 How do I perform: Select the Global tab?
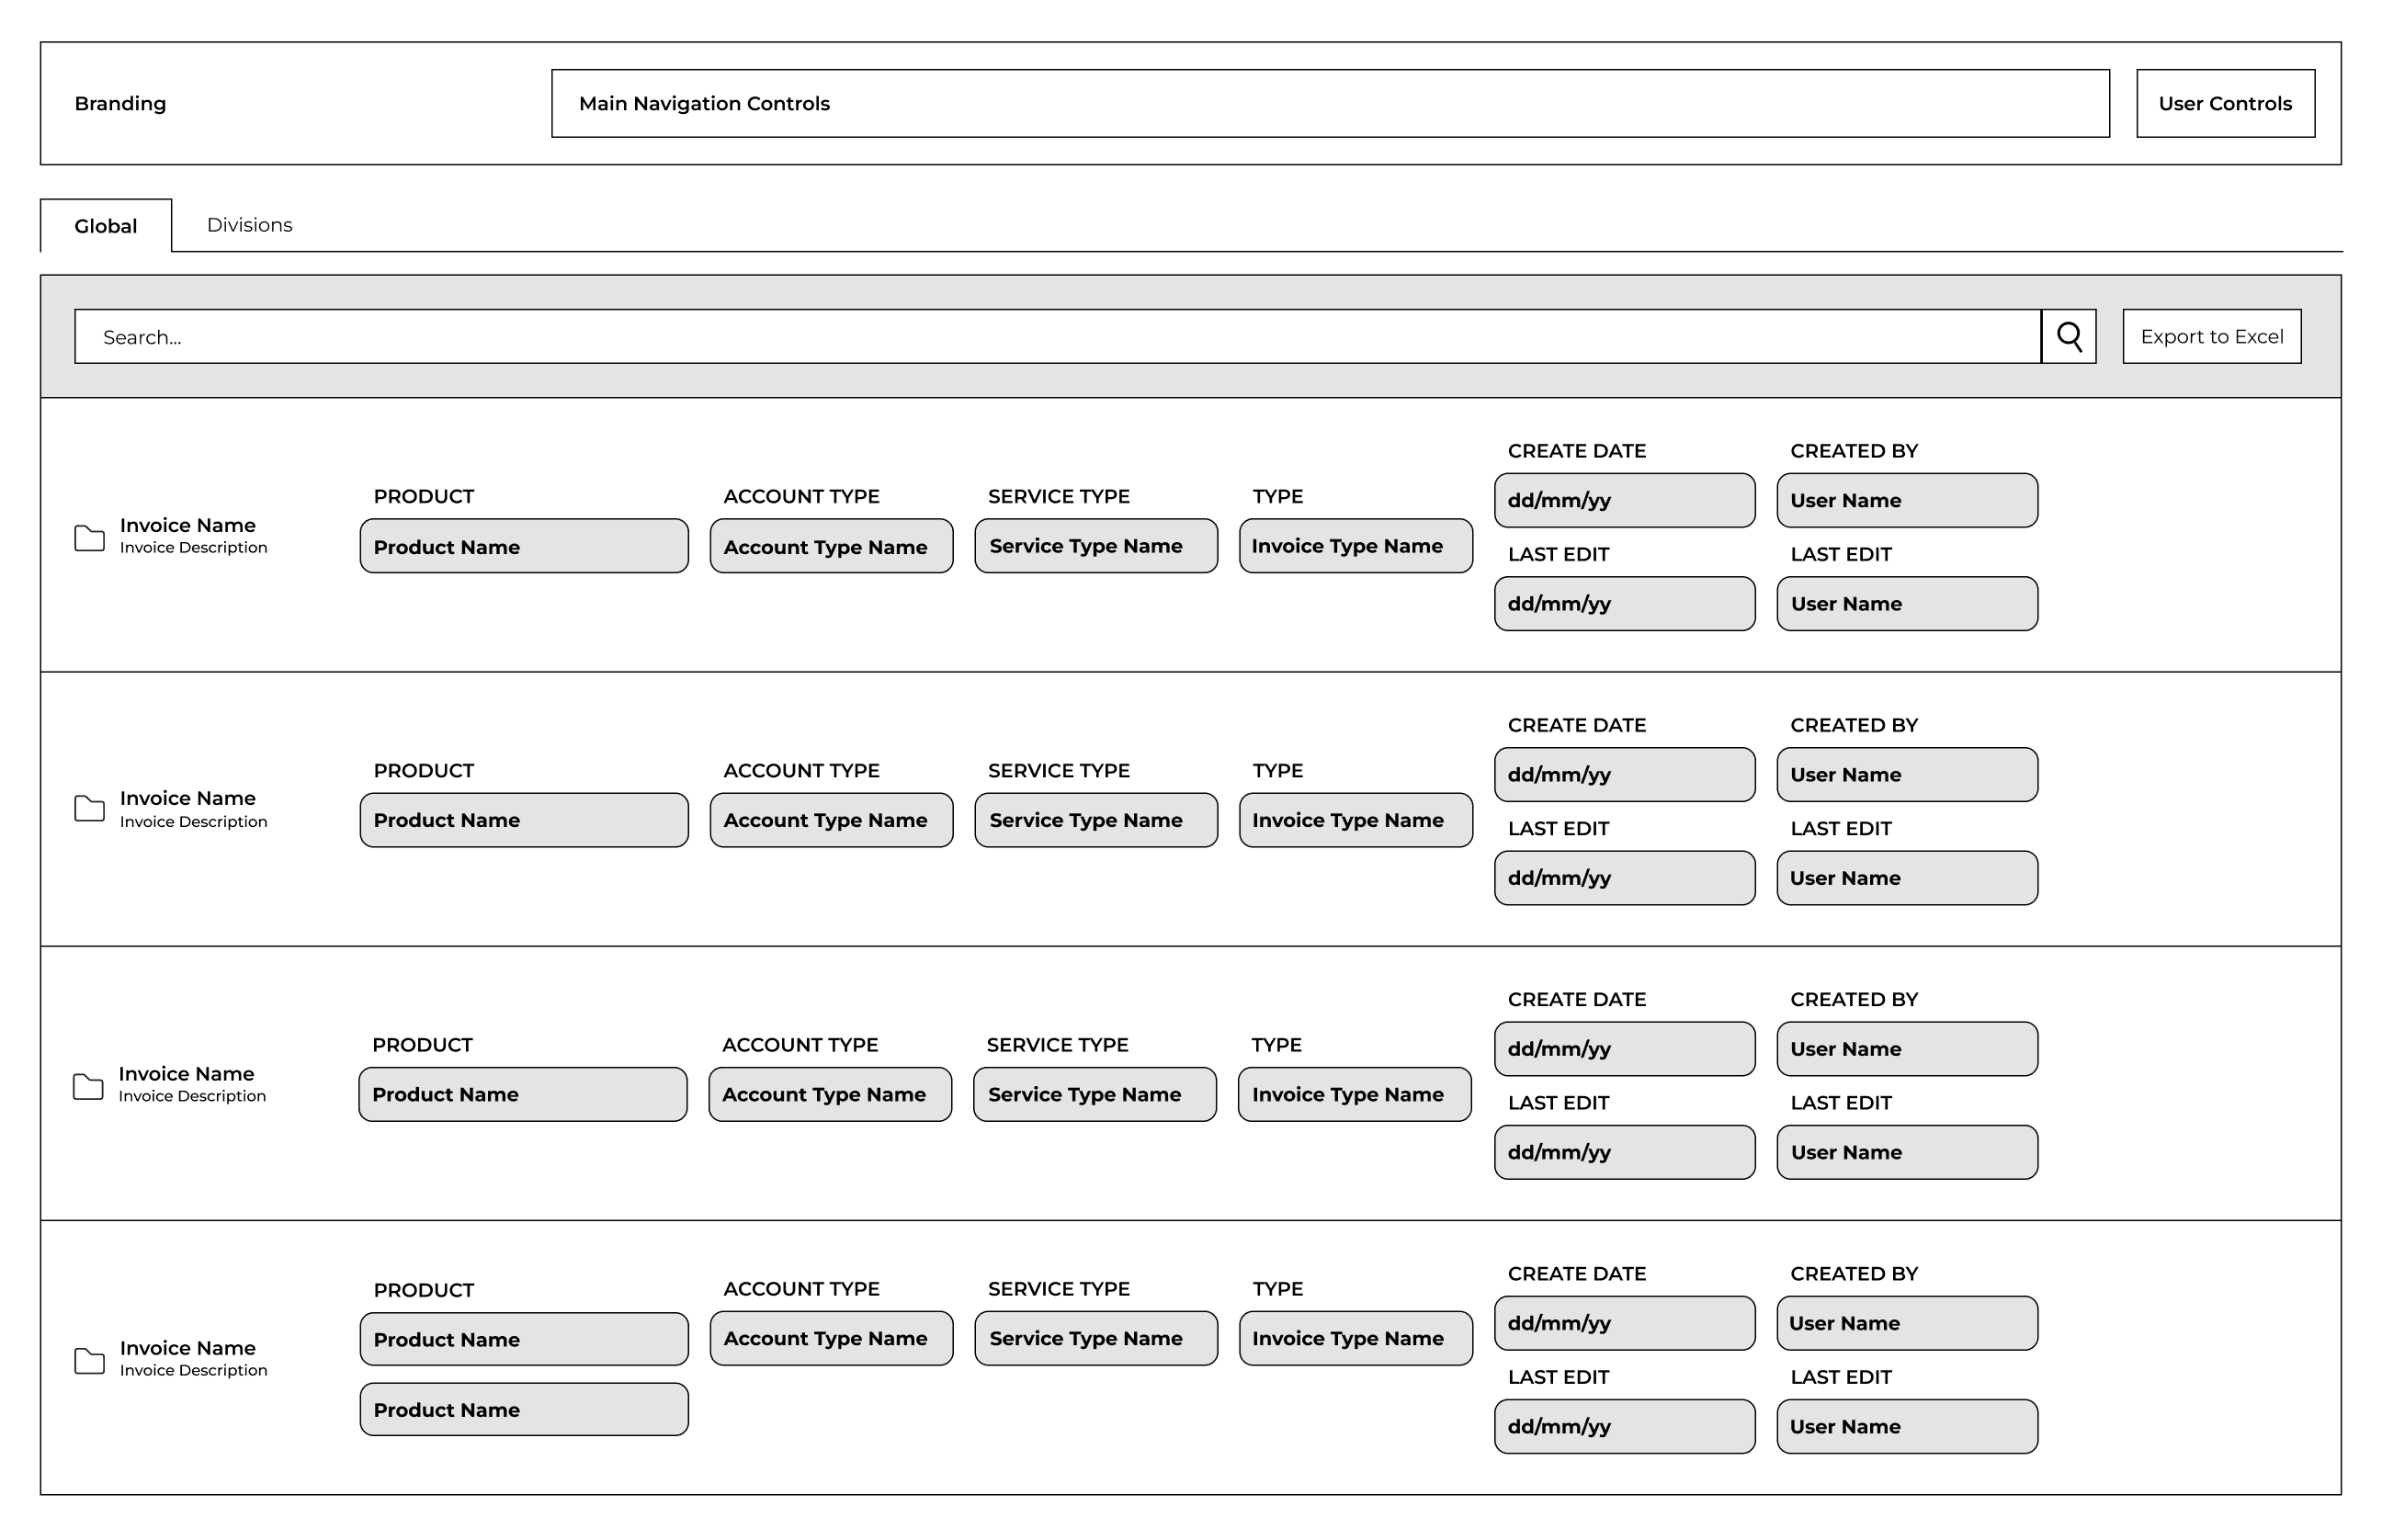coord(105,226)
